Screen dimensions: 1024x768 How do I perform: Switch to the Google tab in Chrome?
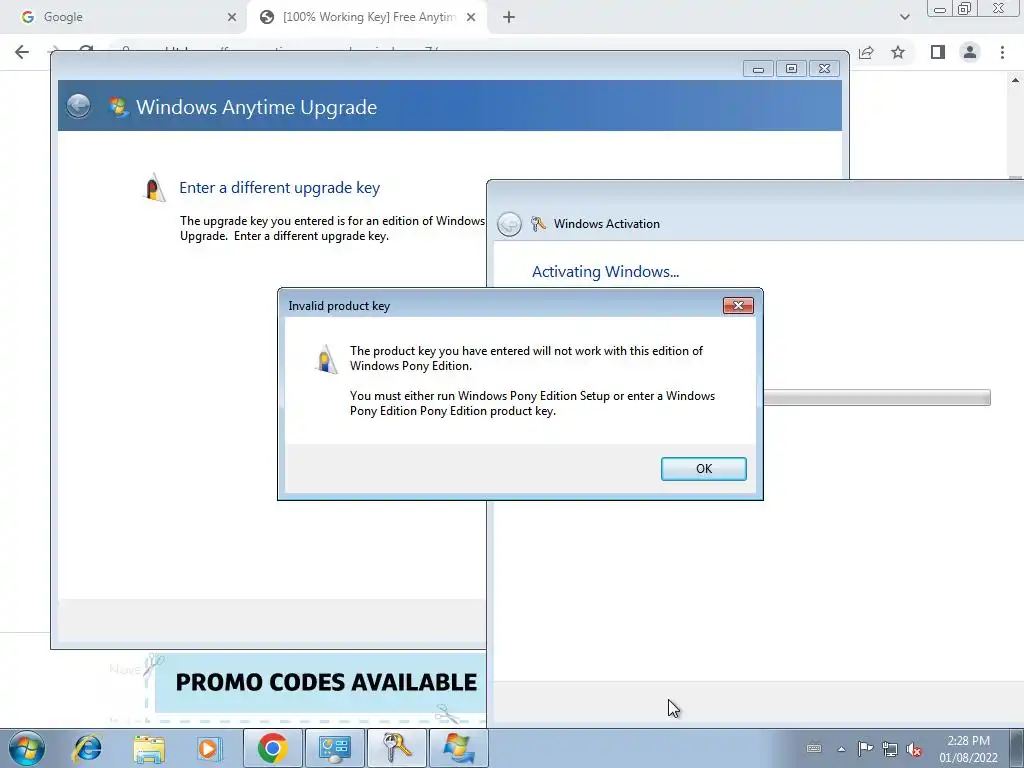[124, 17]
